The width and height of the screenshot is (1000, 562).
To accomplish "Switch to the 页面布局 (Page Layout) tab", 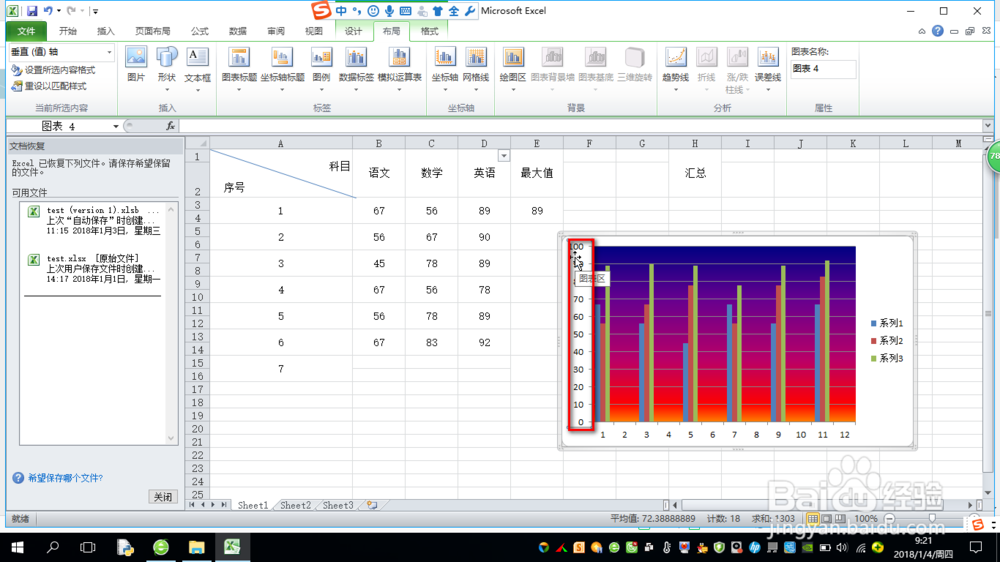I will 152,31.
